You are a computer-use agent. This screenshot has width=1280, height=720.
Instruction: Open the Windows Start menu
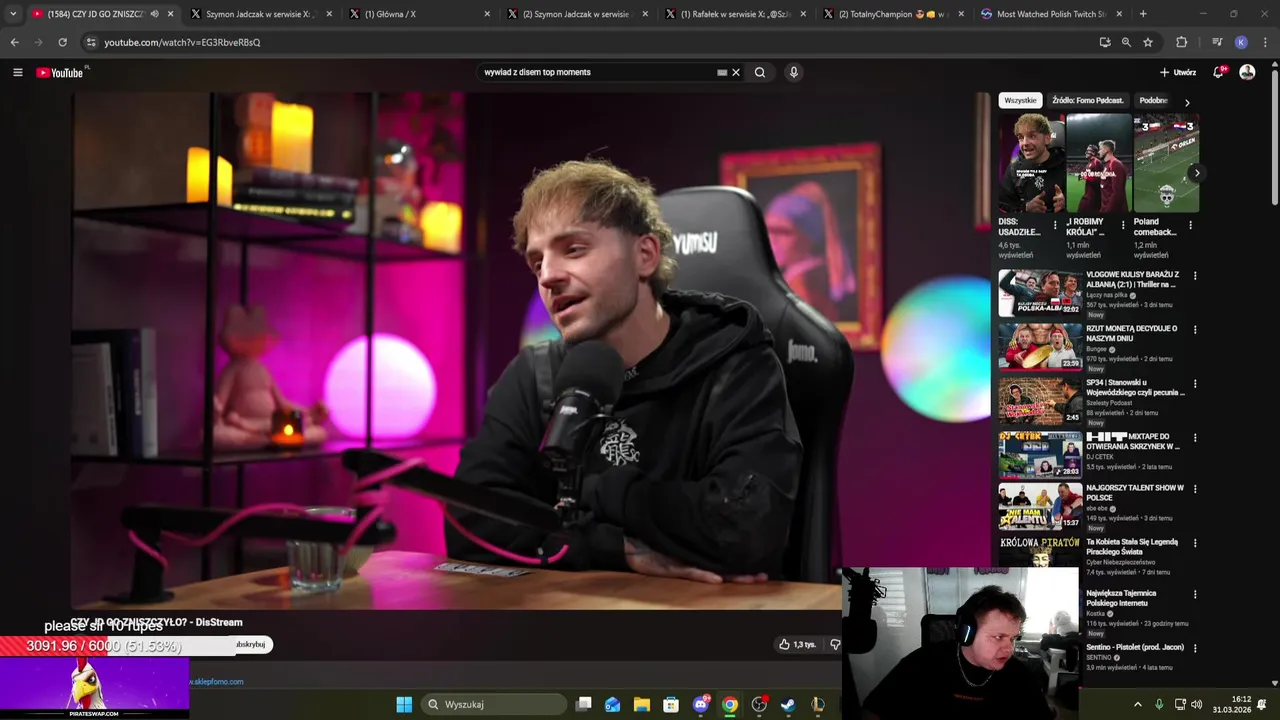[x=404, y=704]
